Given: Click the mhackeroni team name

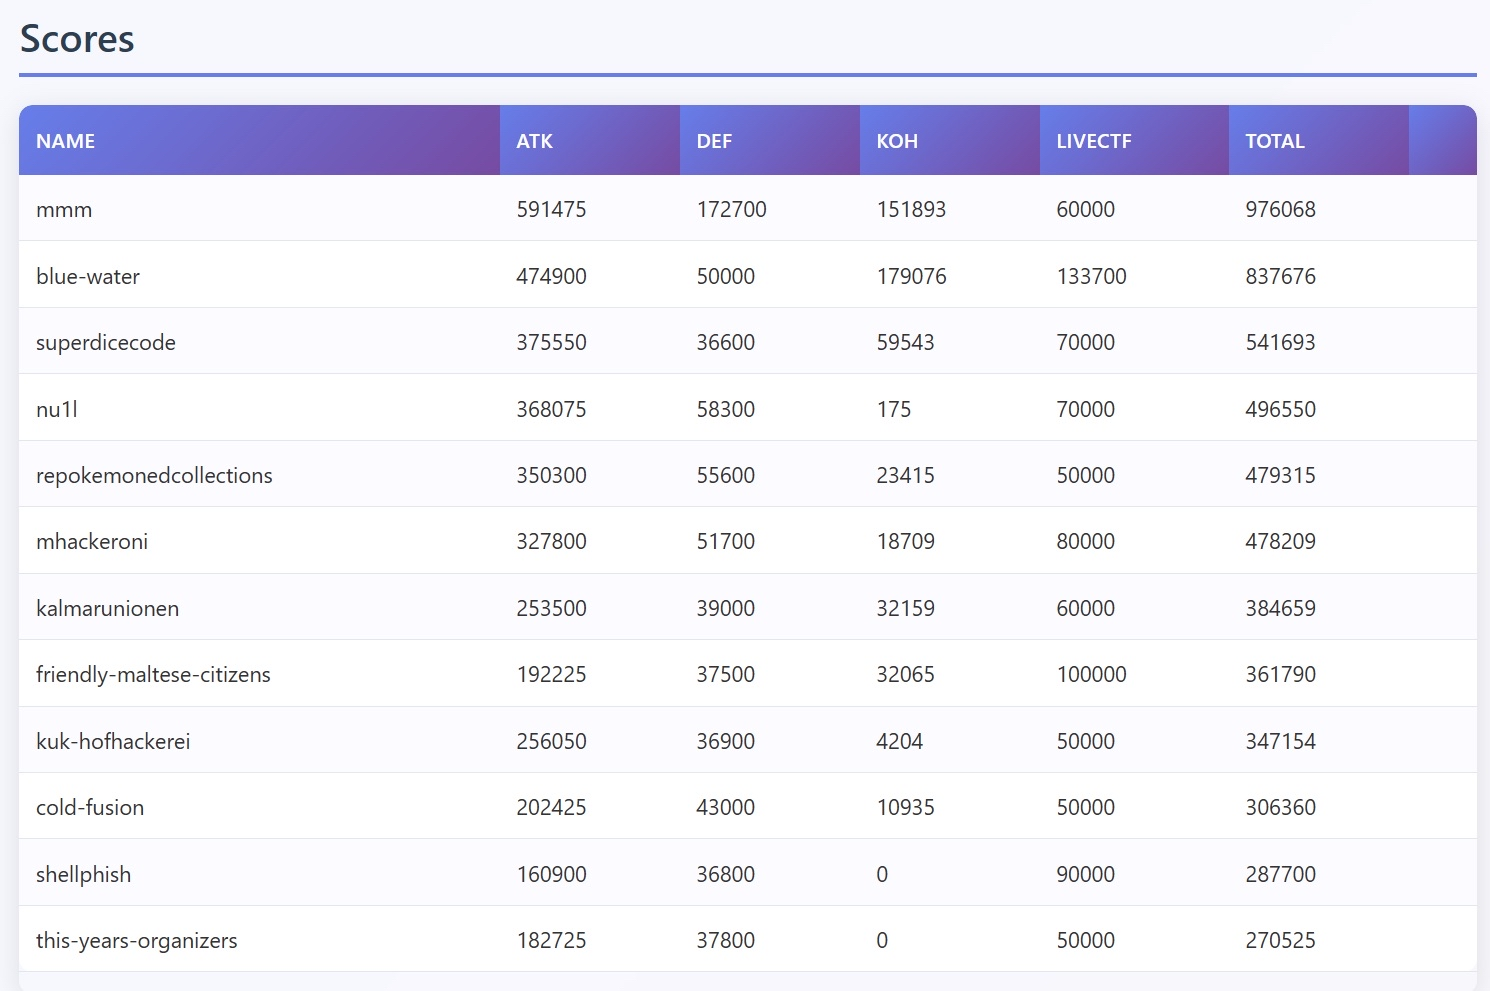Looking at the screenshot, I should (92, 542).
